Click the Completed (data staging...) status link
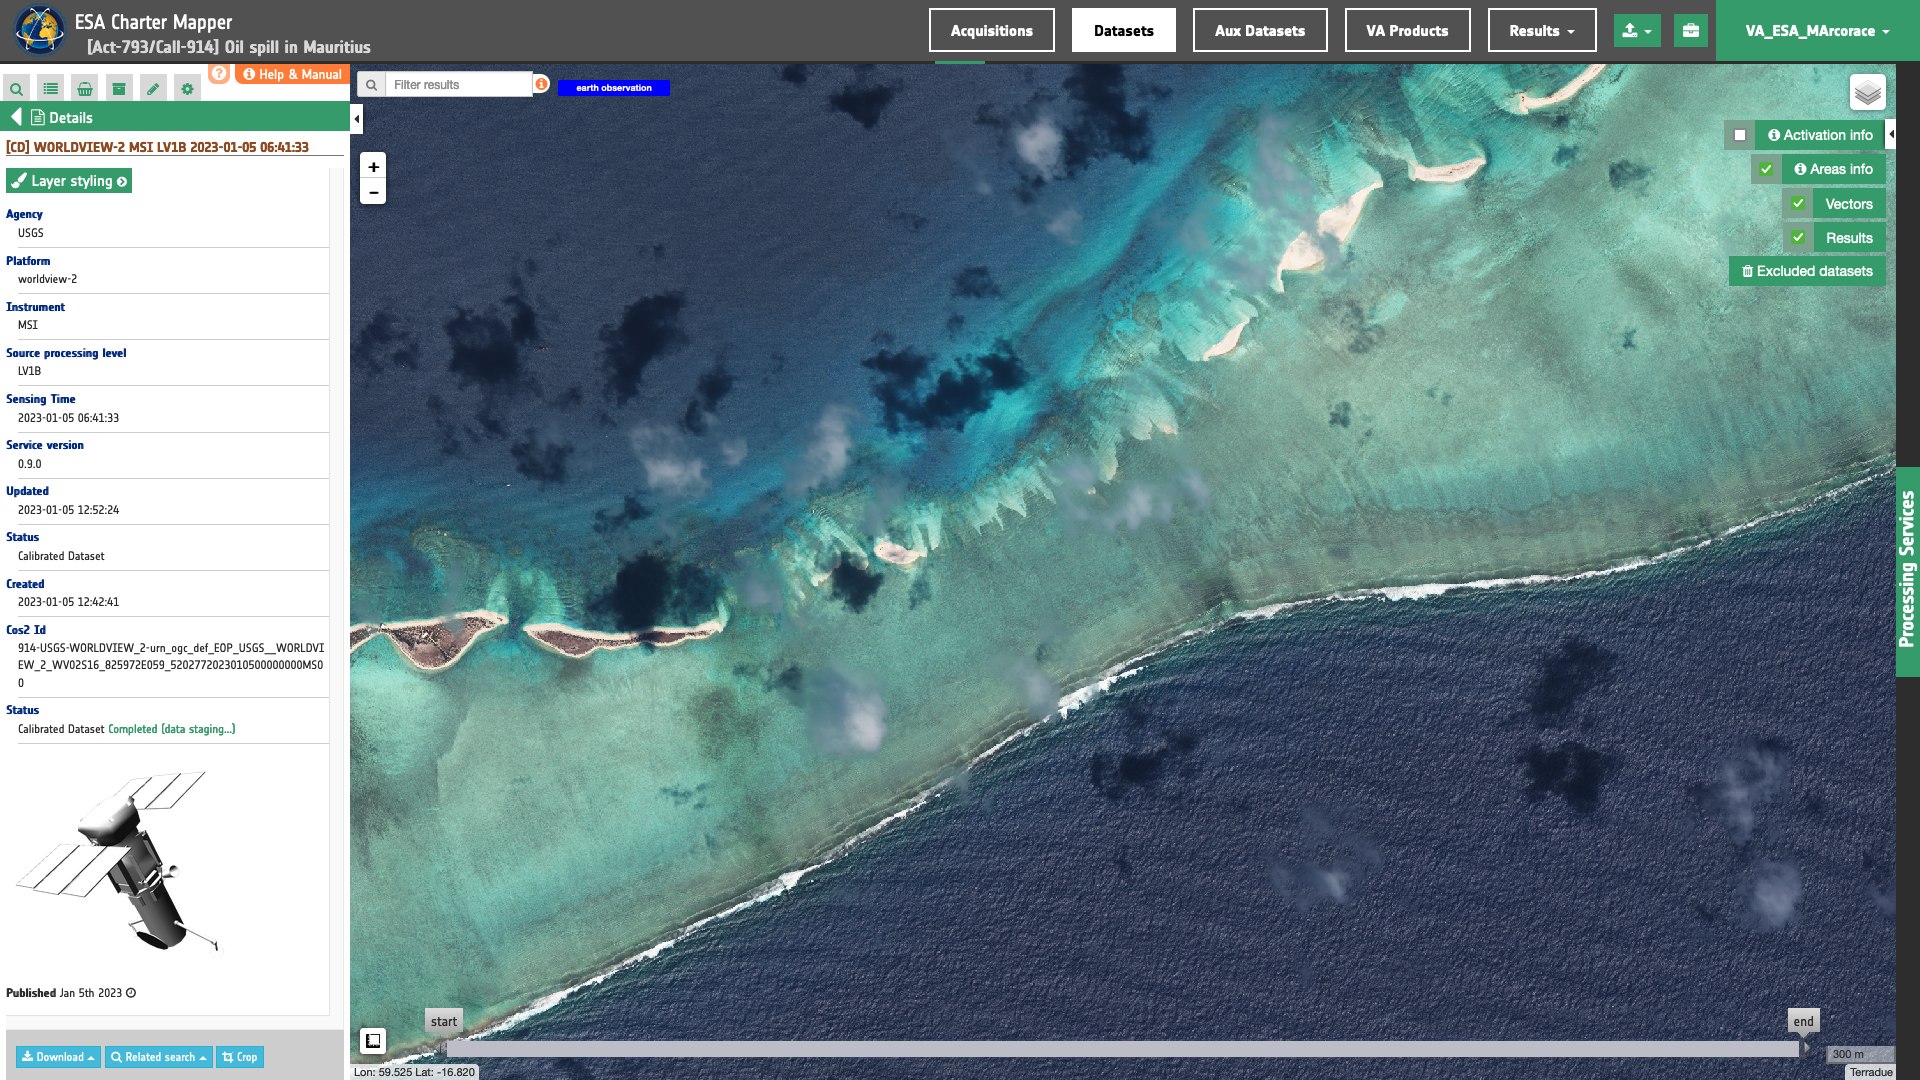Screen dimensions: 1920x1080 pos(172,729)
